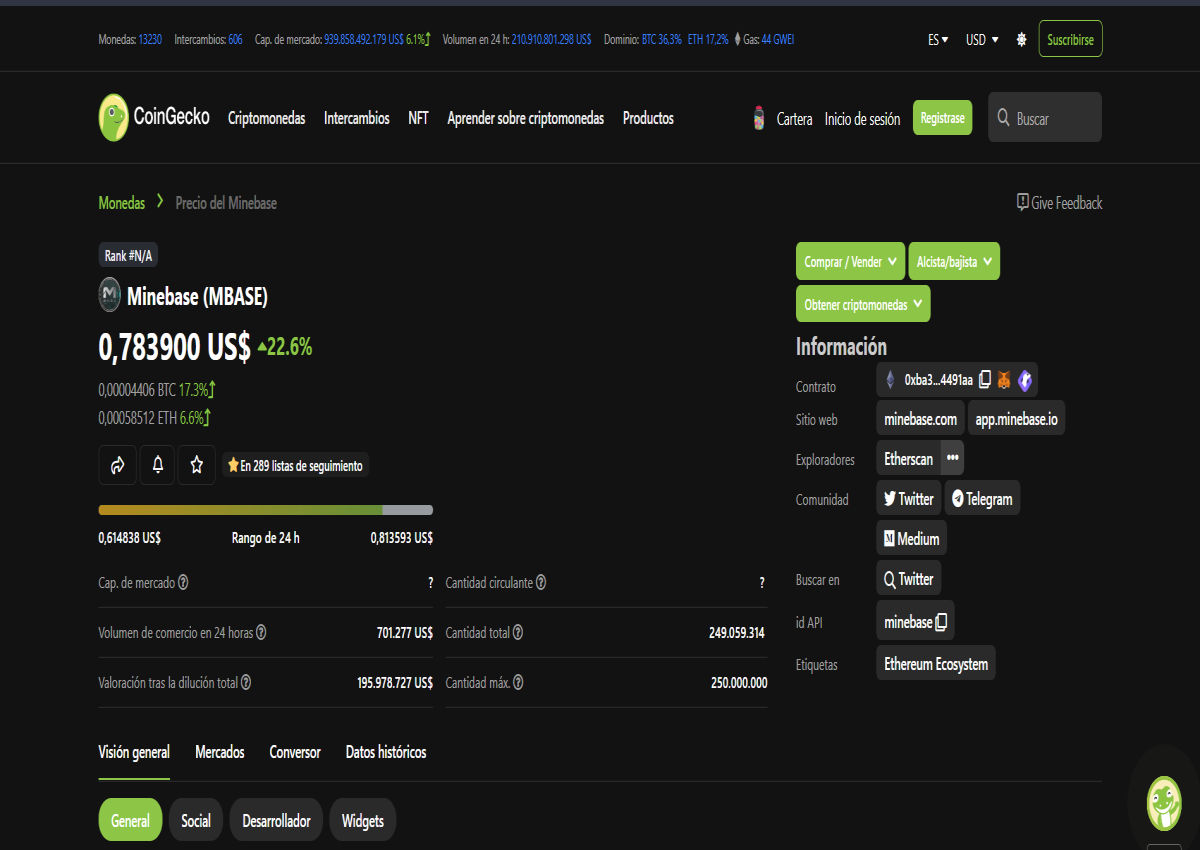Set a price alert with bell icon
Image resolution: width=1200 pixels, height=850 pixels.
click(x=157, y=465)
